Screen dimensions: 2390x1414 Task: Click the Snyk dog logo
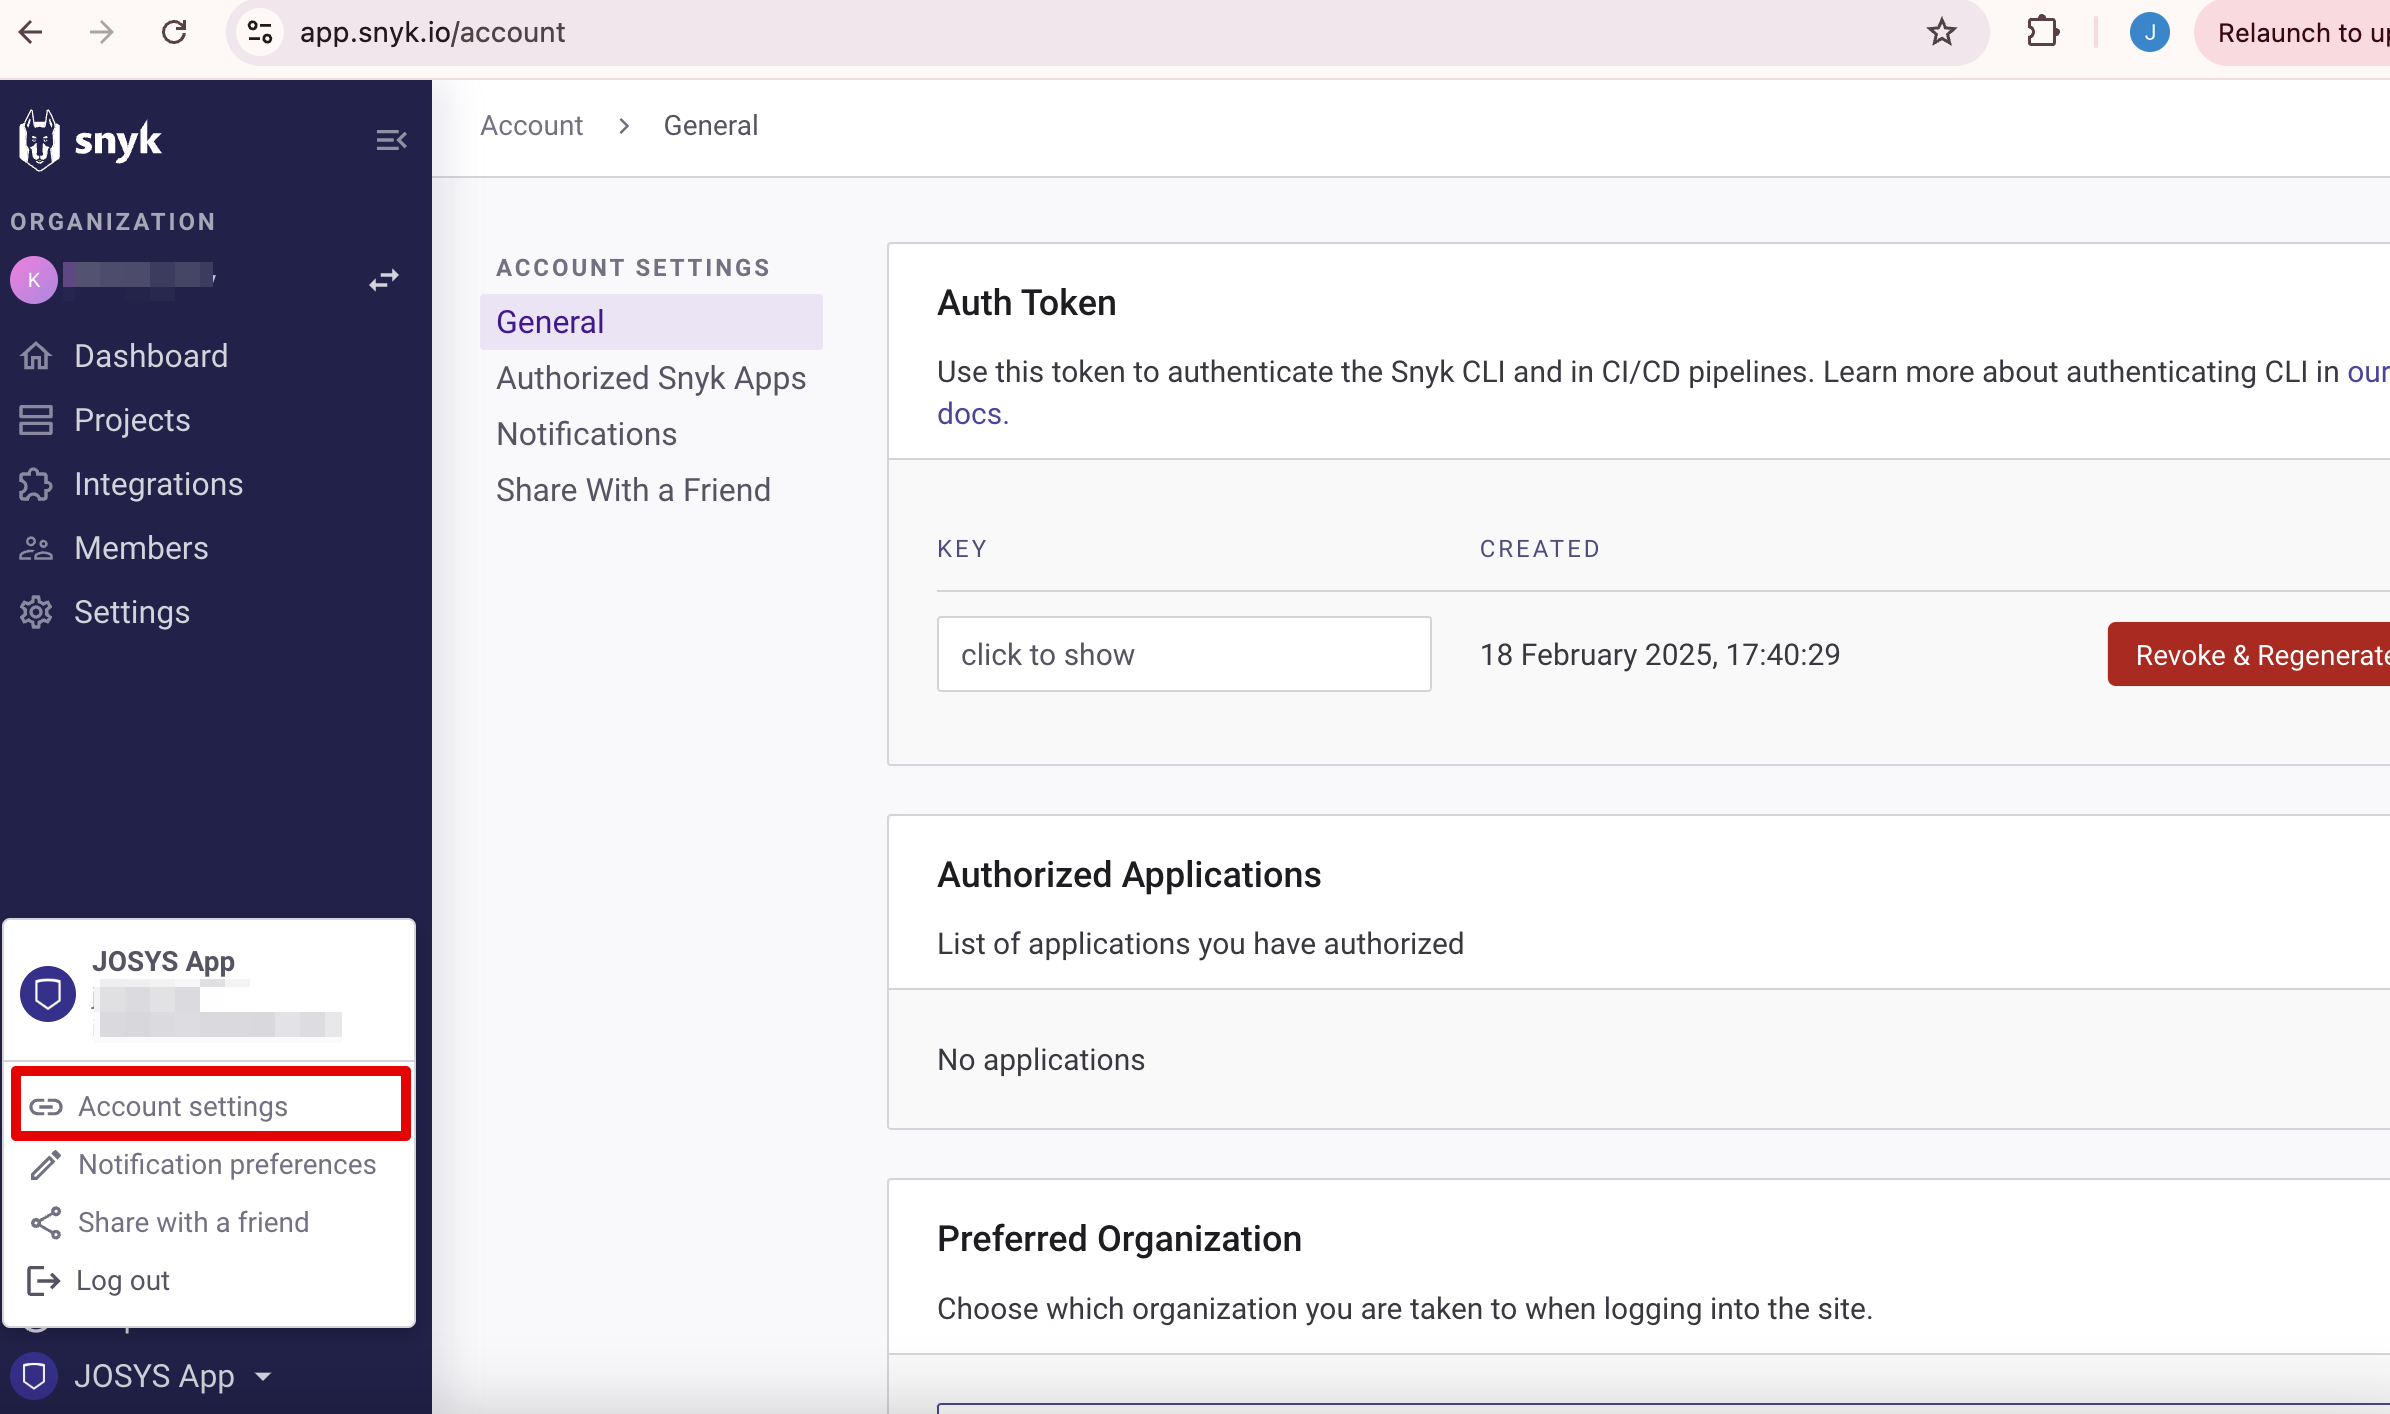click(40, 140)
